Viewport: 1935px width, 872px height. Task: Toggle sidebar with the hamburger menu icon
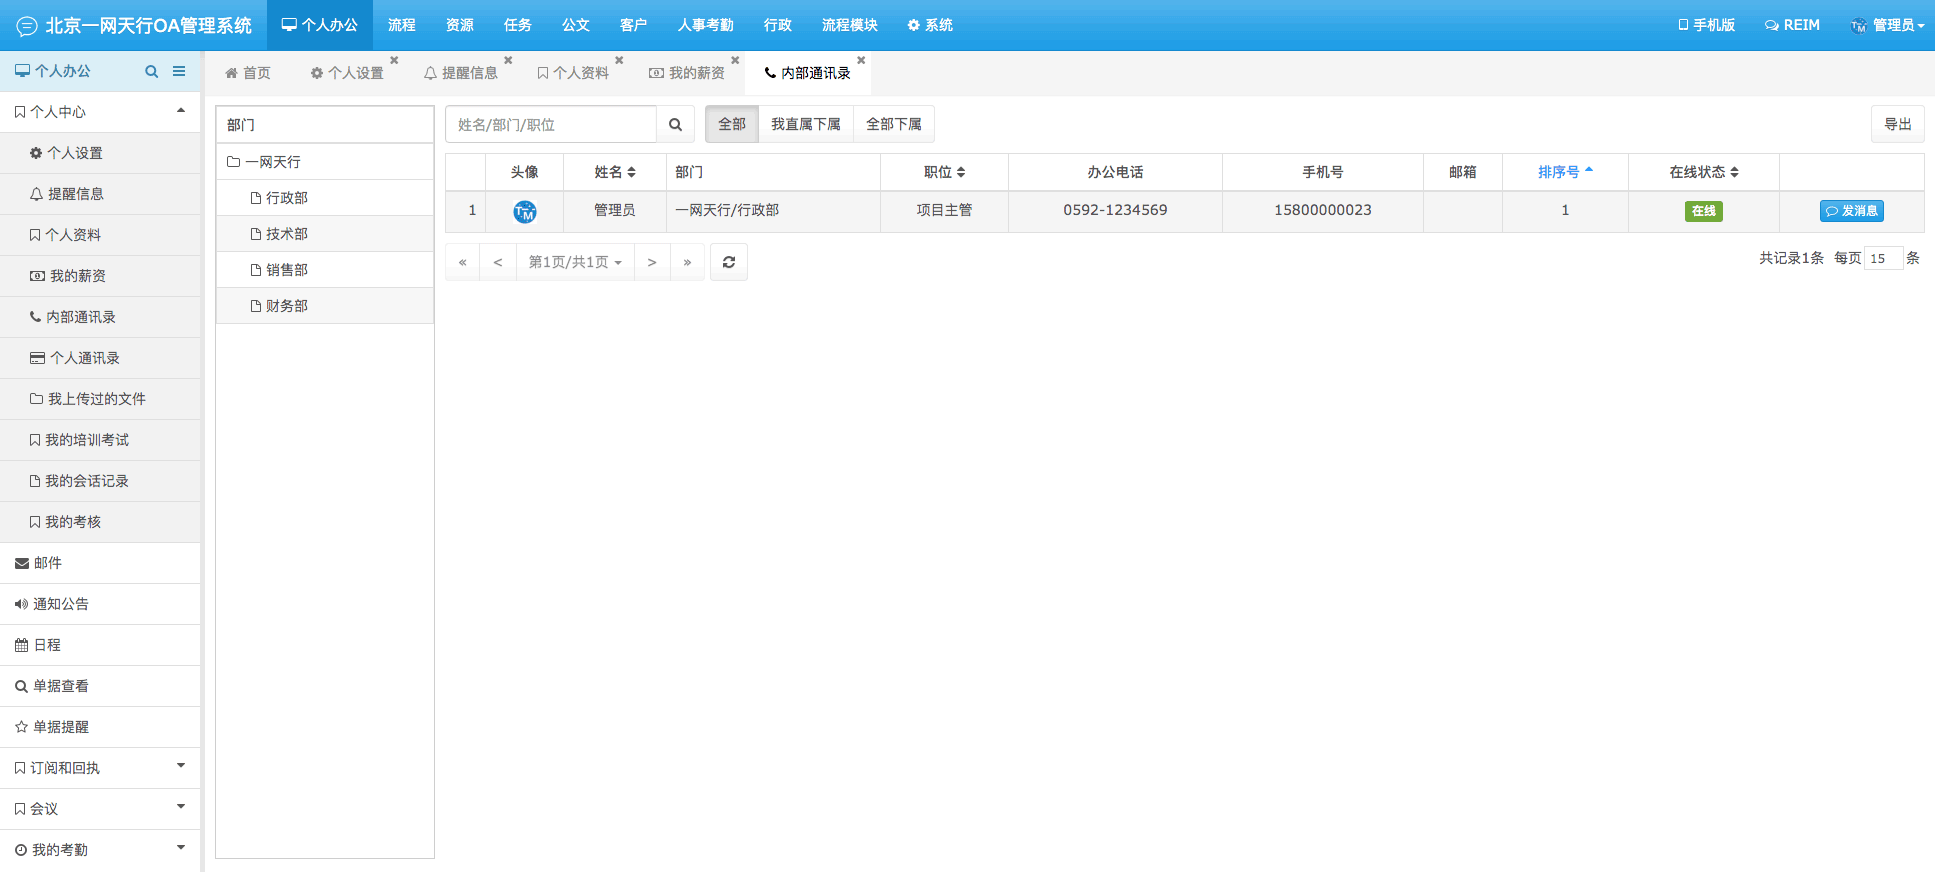[x=179, y=72]
